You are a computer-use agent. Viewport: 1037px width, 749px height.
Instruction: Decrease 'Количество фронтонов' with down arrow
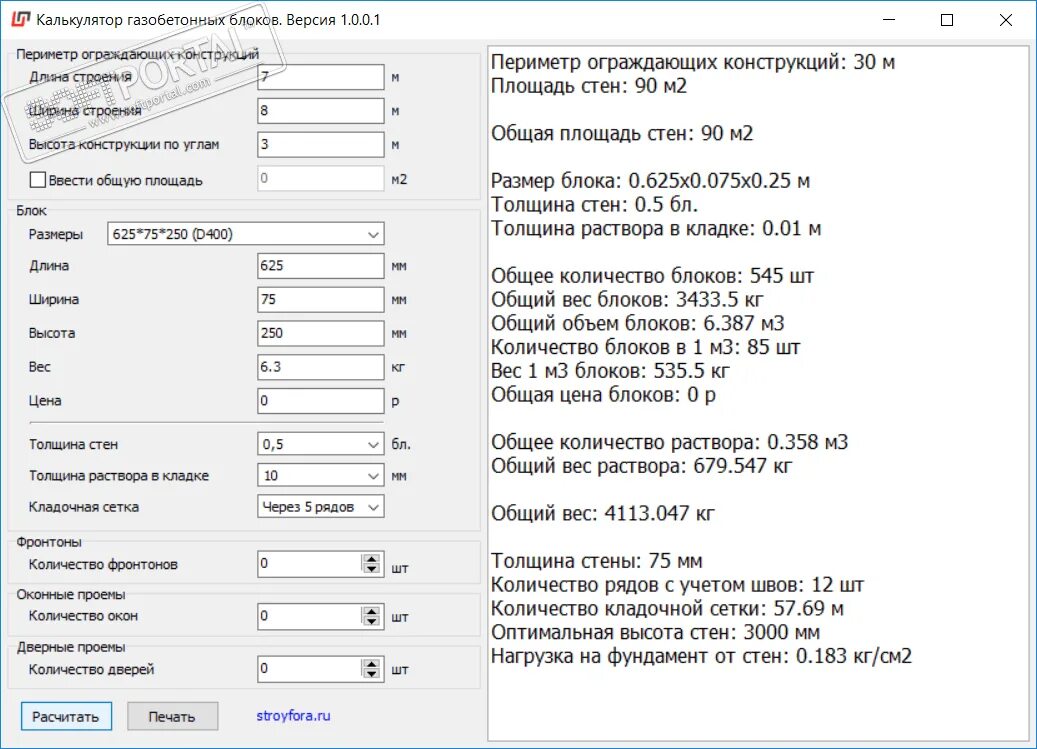point(372,569)
